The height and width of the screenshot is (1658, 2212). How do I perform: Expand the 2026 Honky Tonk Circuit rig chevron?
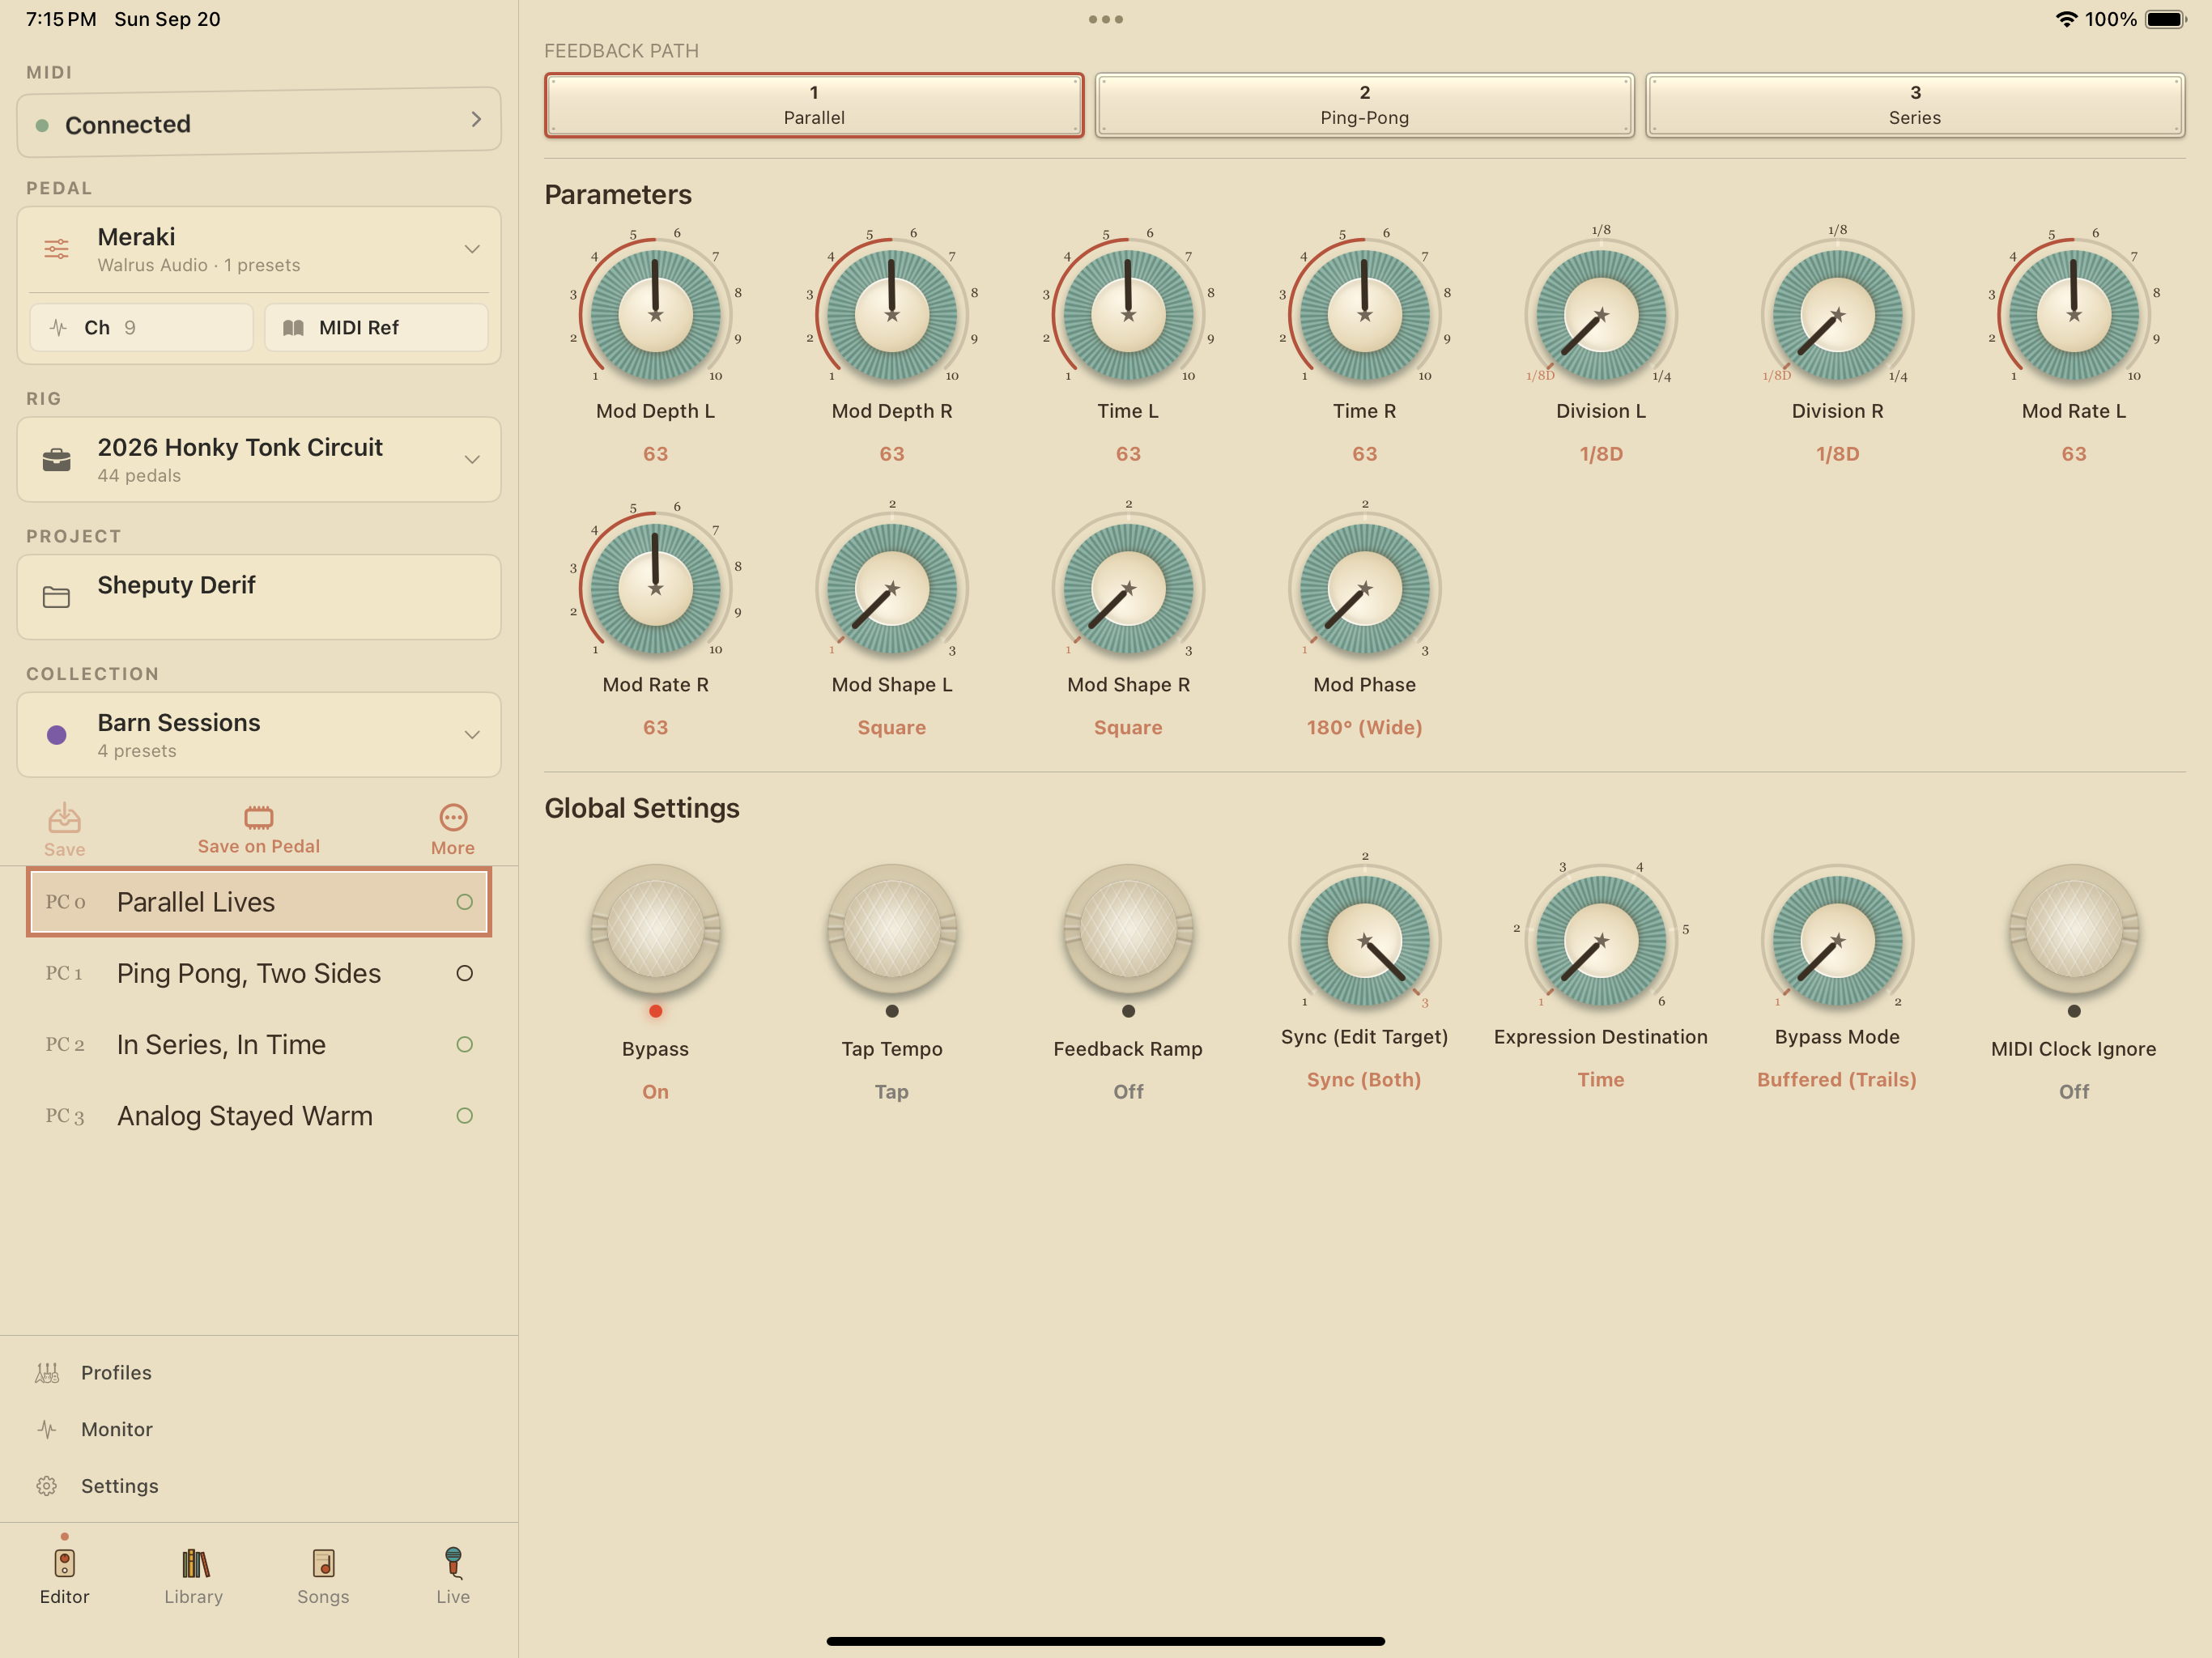coord(472,460)
